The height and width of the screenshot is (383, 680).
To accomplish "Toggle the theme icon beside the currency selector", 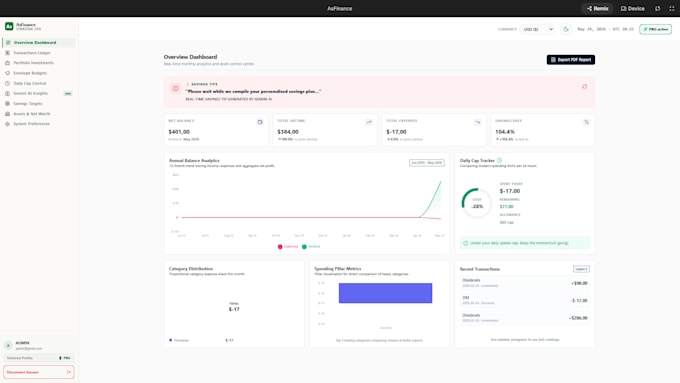I will (x=566, y=29).
